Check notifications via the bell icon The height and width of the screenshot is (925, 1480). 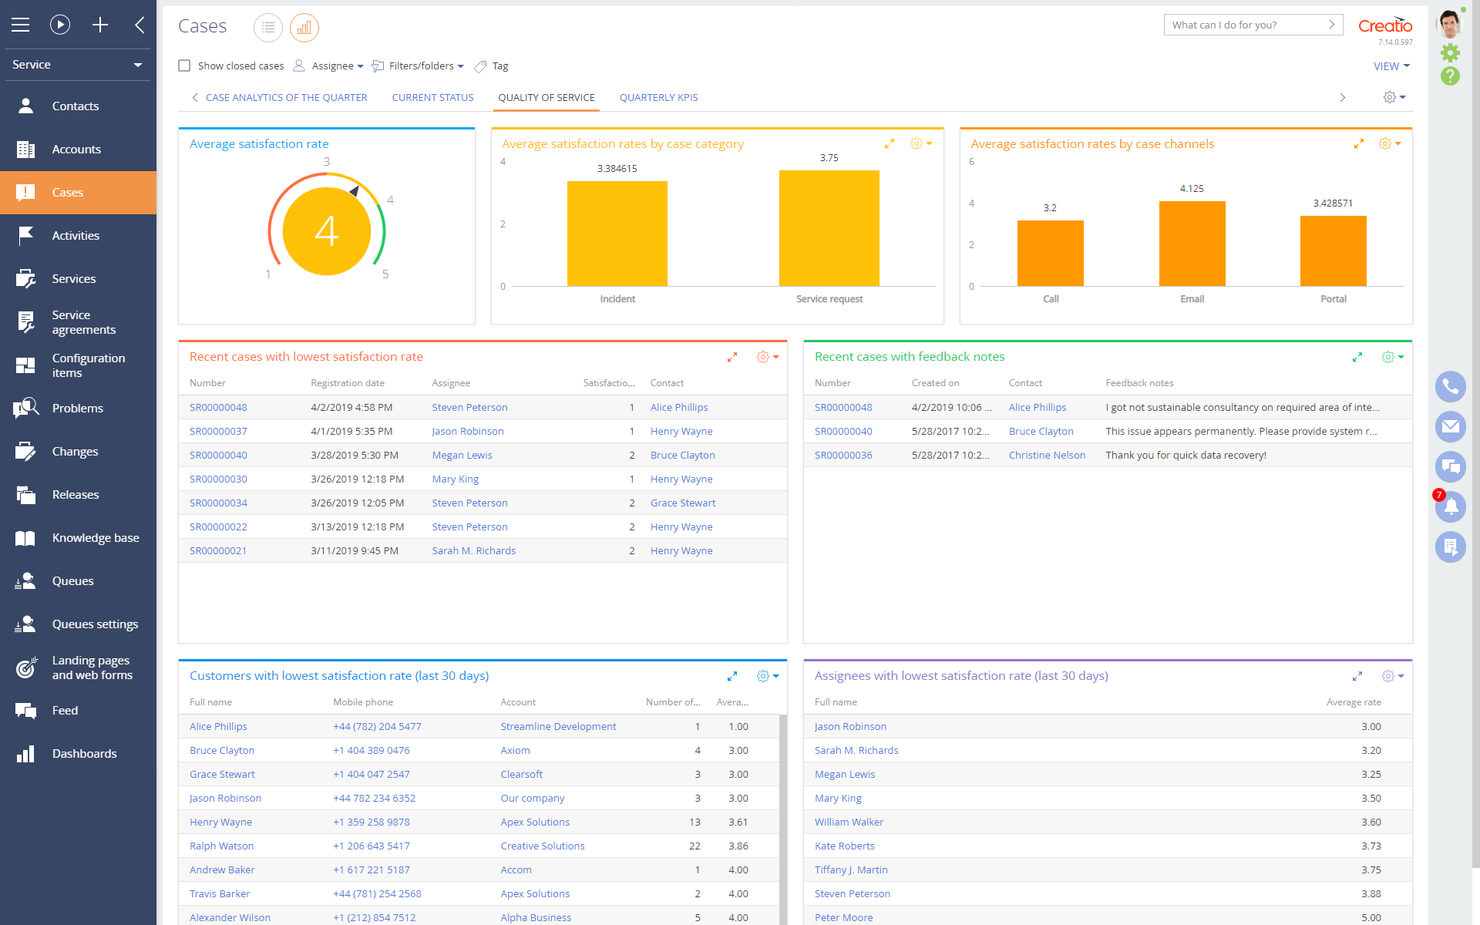pos(1450,506)
